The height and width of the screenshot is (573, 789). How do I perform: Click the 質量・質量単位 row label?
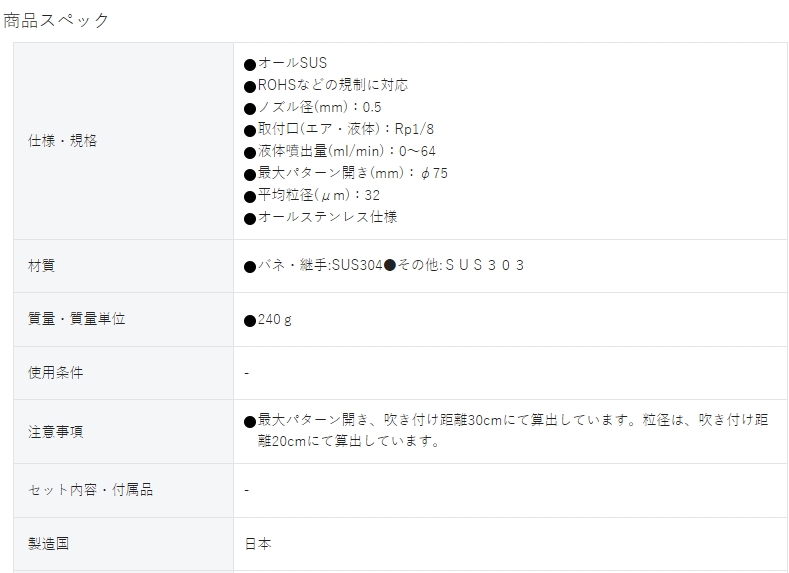pyautogui.click(x=76, y=319)
